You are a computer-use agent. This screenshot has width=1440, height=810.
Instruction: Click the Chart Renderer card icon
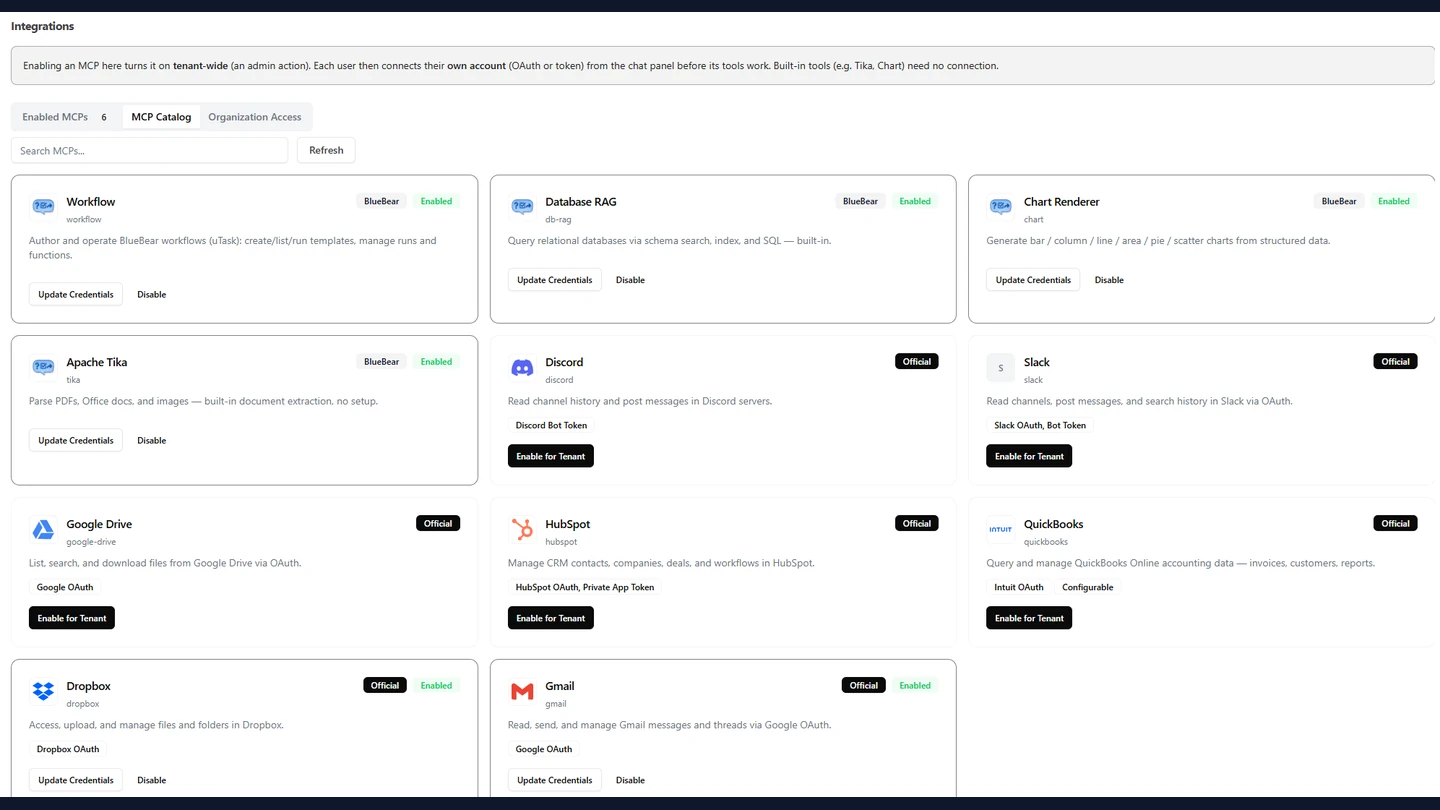[1001, 207]
